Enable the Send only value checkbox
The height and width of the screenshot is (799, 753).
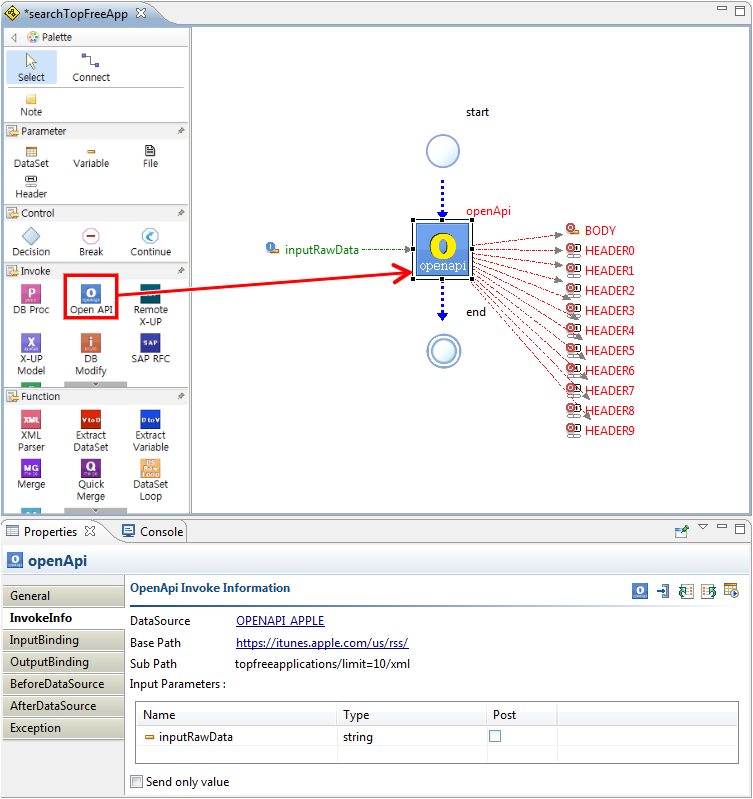point(137,782)
